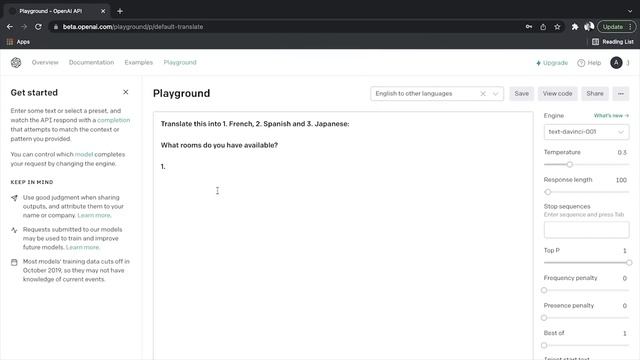Click the line 'What rooms do you have available?'

tap(219, 145)
